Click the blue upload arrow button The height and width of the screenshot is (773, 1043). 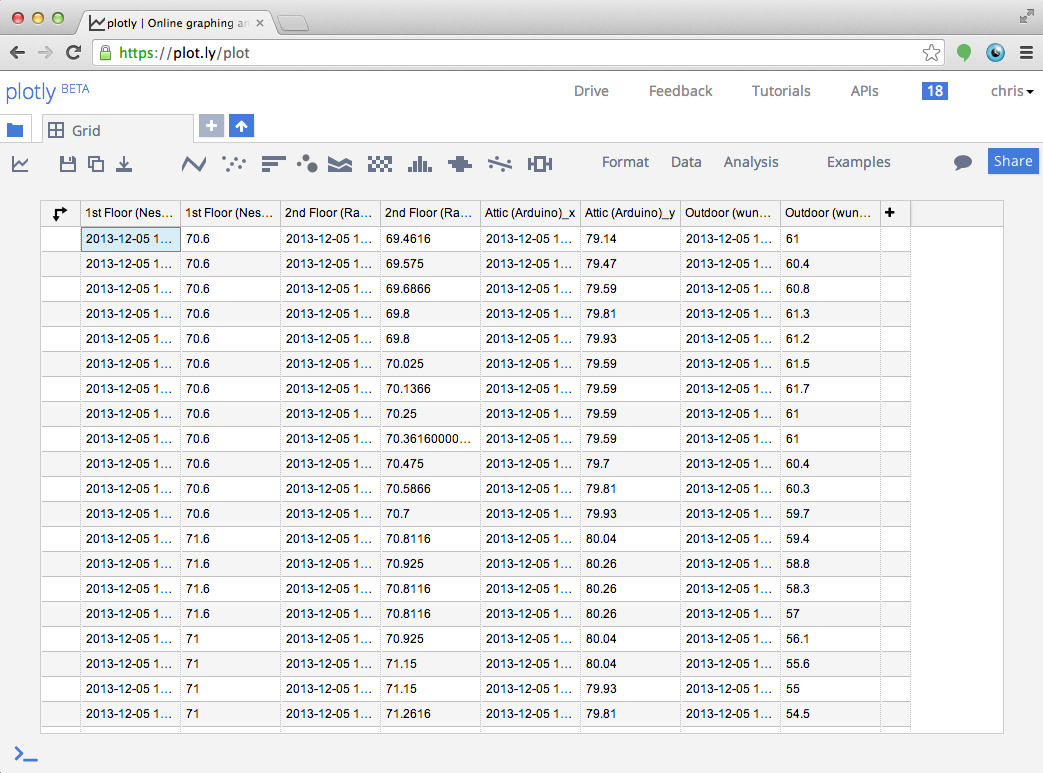(241, 126)
